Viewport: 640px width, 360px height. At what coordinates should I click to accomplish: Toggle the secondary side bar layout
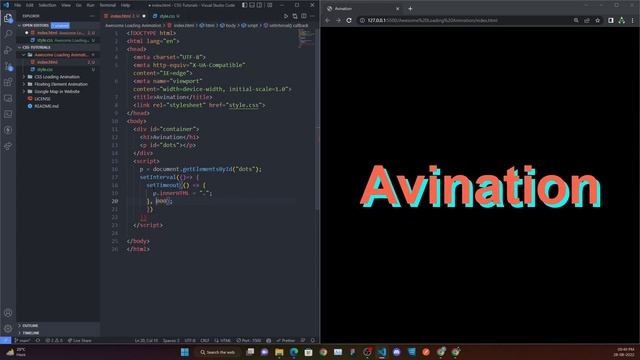point(259,5)
